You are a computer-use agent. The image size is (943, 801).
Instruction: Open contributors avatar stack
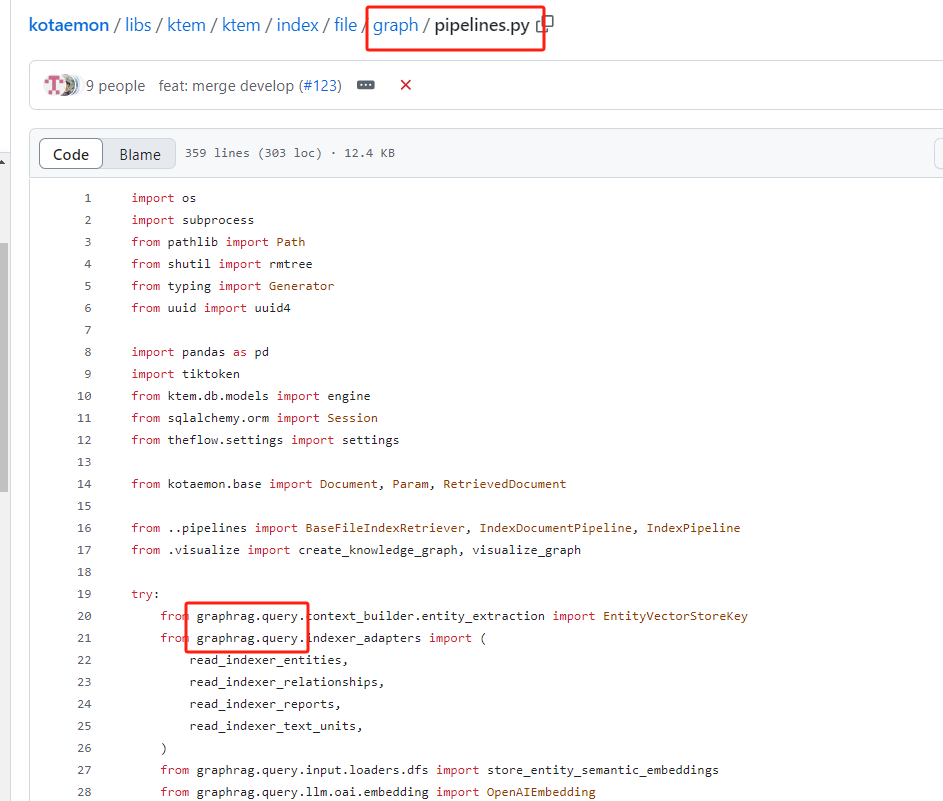coord(60,85)
